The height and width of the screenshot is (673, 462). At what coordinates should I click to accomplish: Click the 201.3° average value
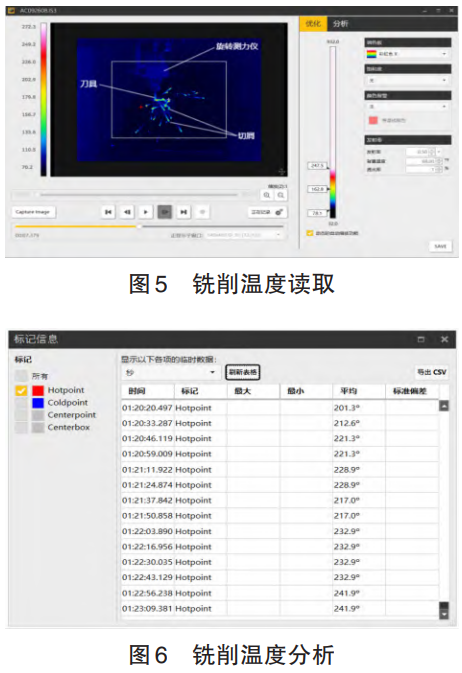click(347, 408)
